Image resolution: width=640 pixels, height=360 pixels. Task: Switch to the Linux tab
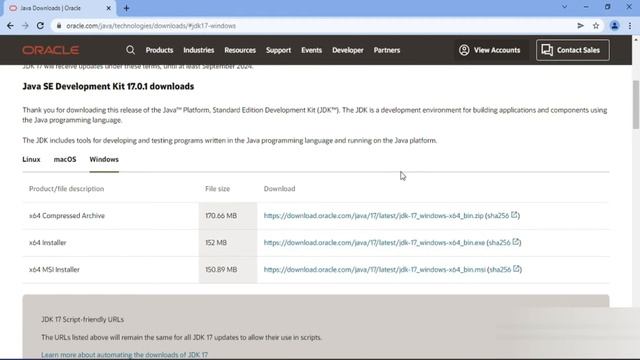coord(31,160)
